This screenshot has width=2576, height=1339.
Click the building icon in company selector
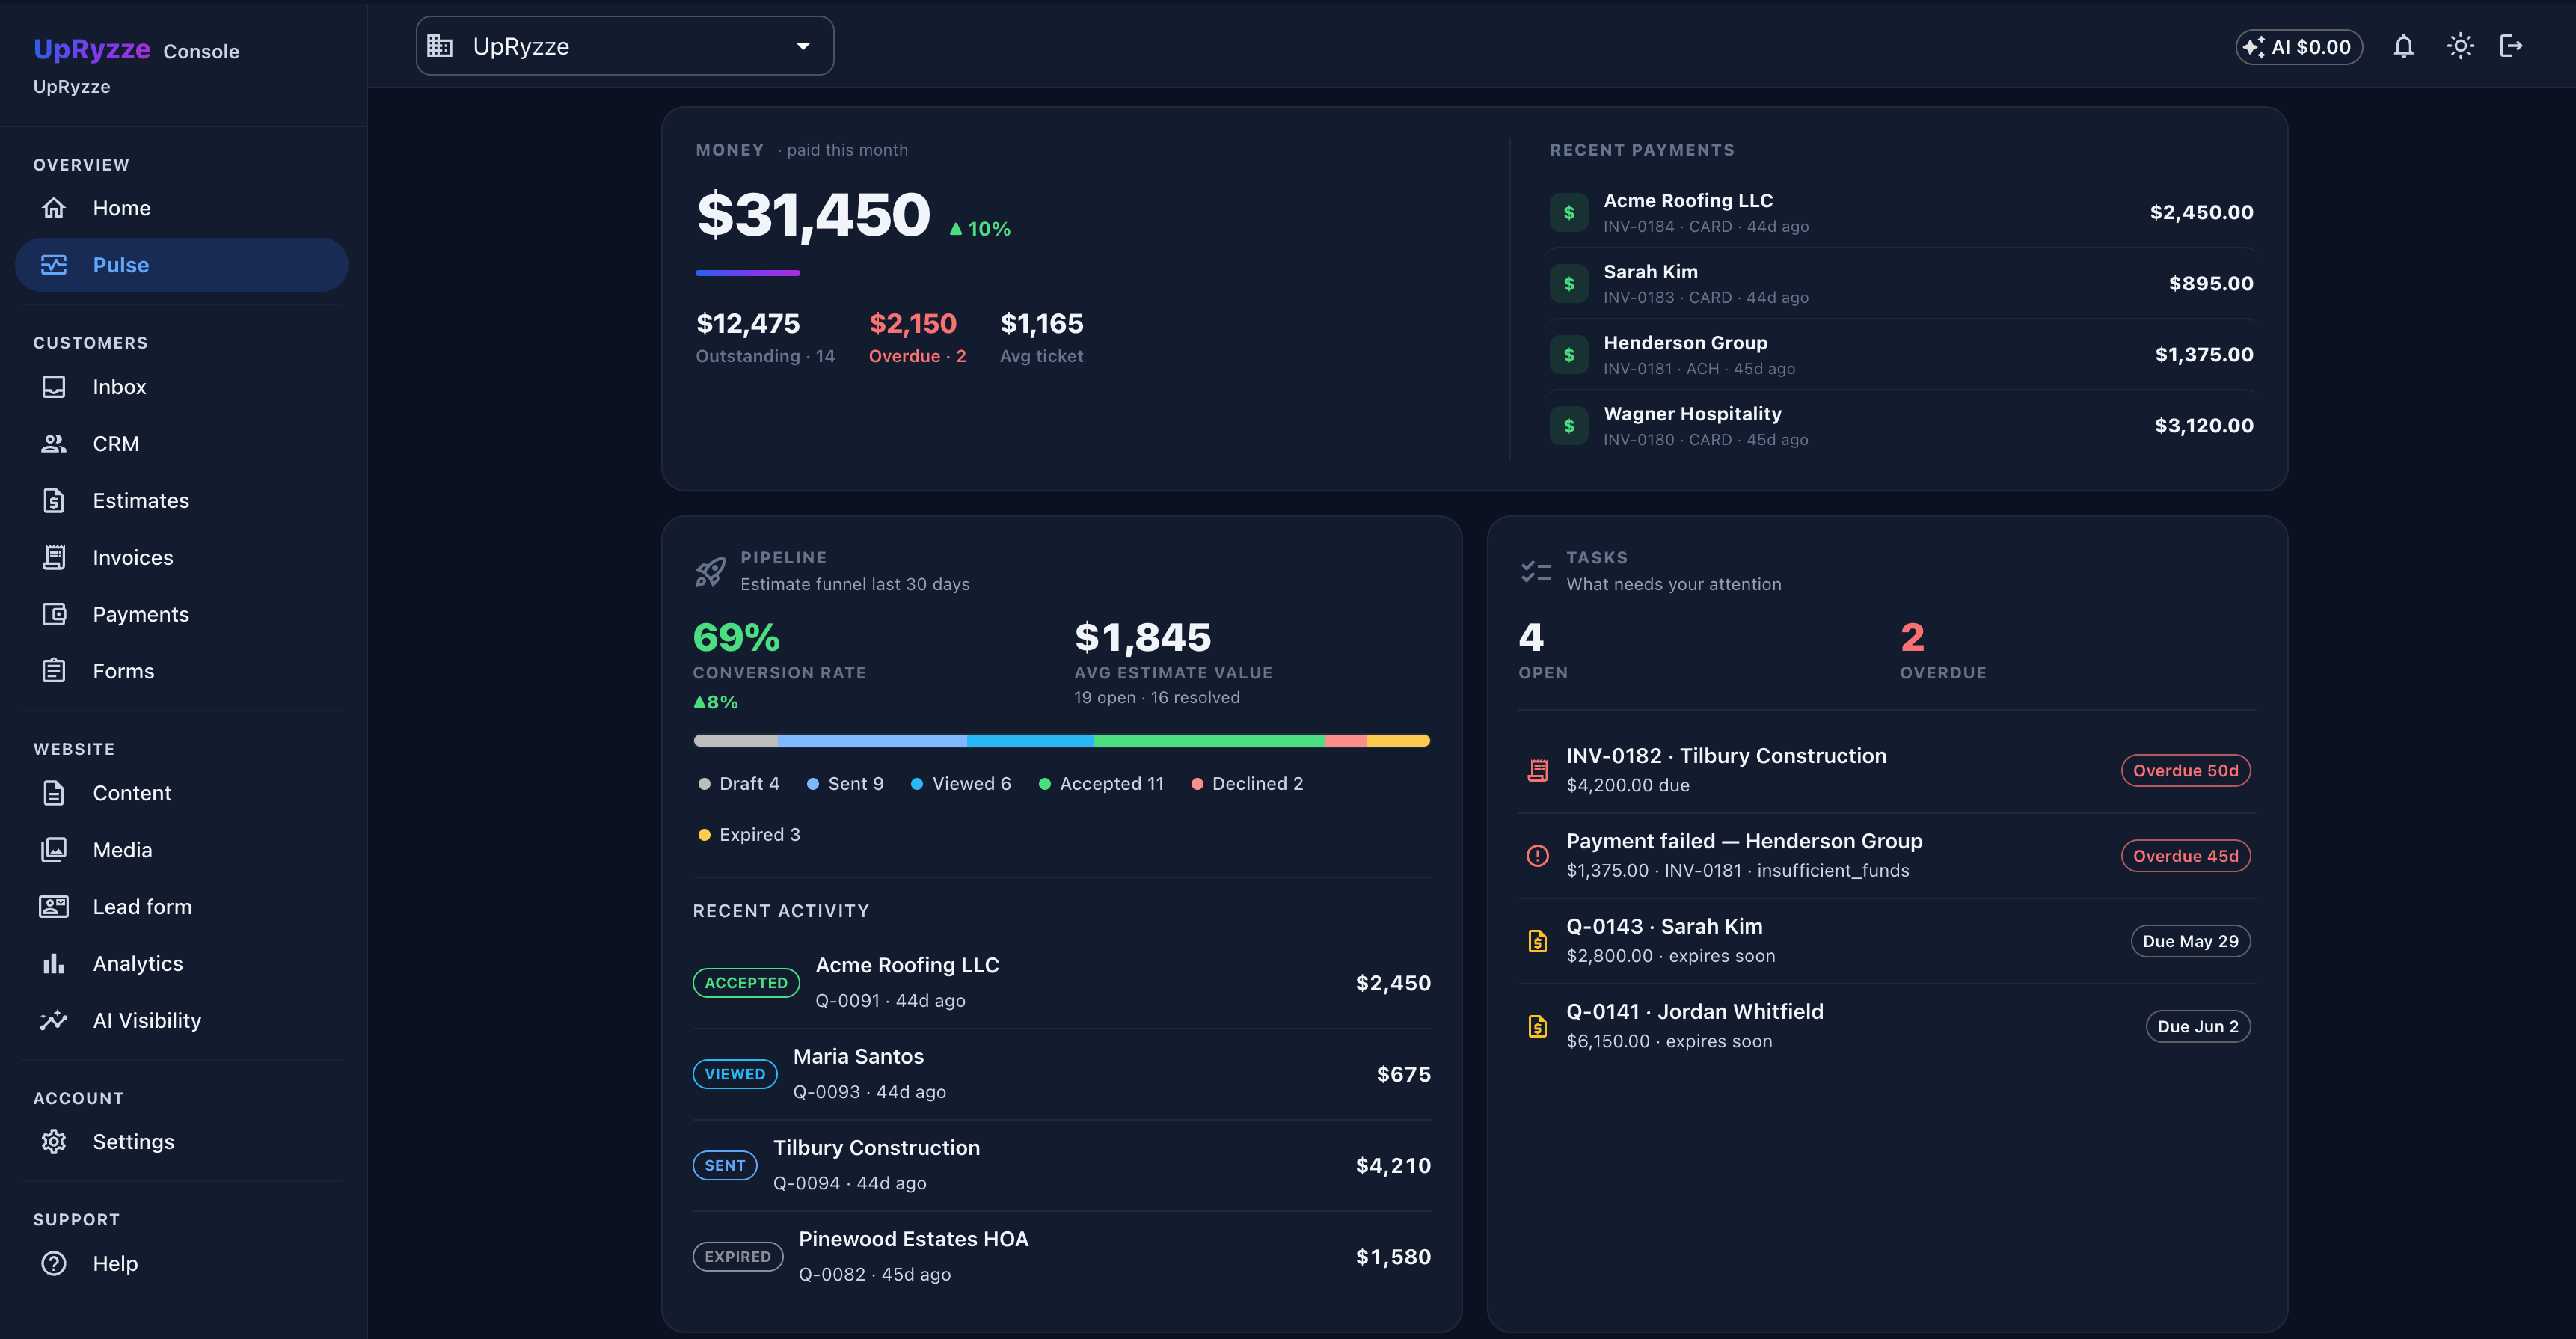point(440,46)
